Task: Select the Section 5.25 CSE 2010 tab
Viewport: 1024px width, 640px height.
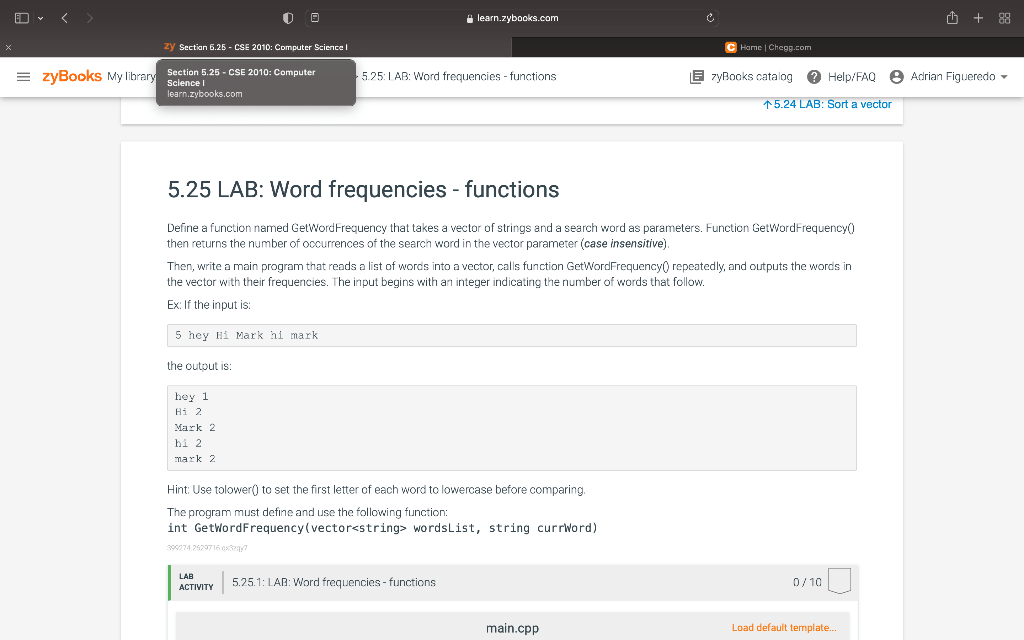Action: point(256,47)
